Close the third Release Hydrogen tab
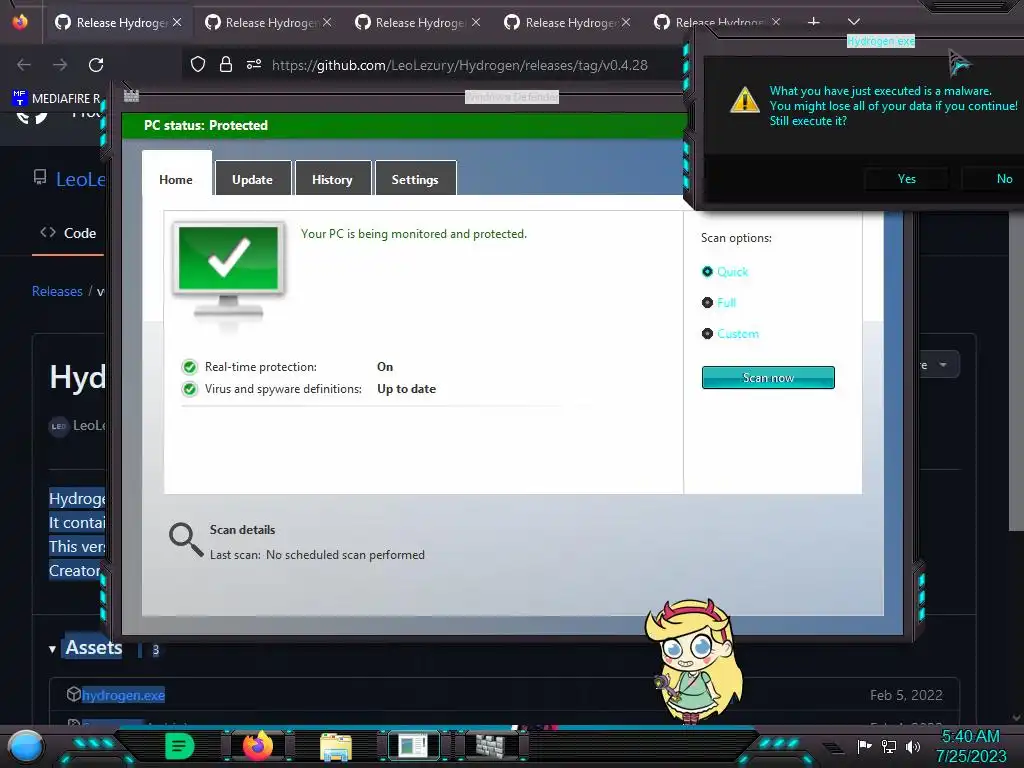 point(476,22)
